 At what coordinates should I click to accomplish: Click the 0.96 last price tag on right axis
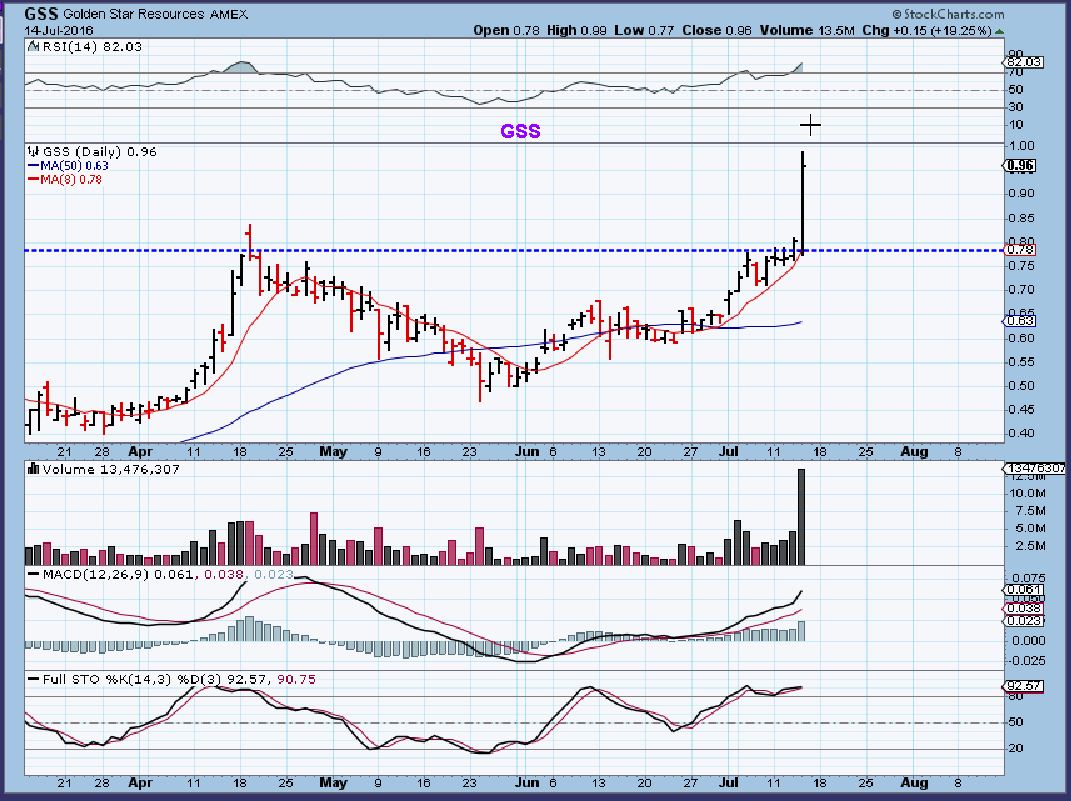pos(1021,166)
